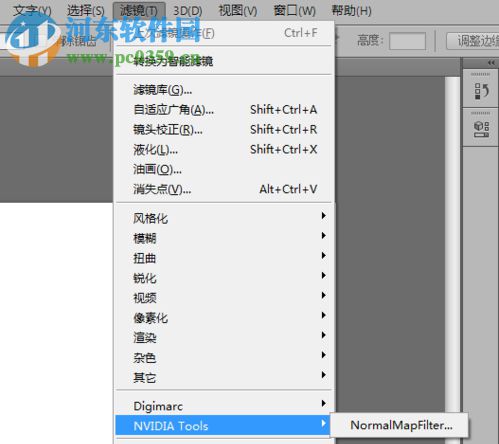This screenshot has width=499, height=444.
Task: Expand the Digimarc submenu
Action: [x=223, y=406]
